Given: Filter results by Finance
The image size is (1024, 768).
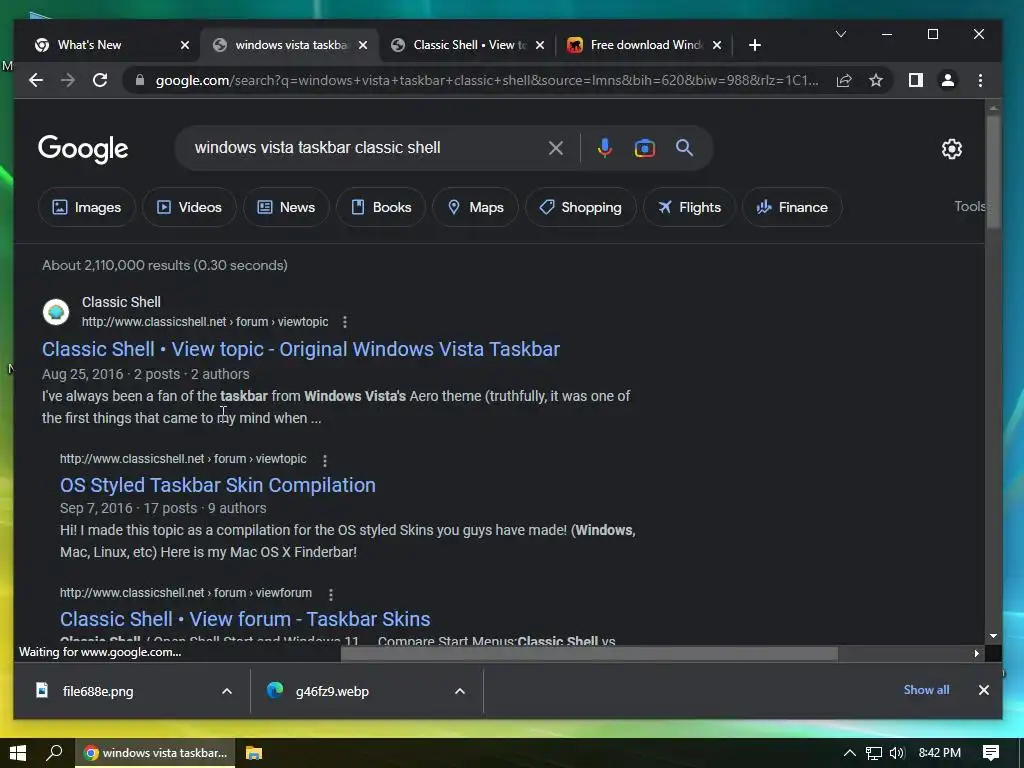Looking at the screenshot, I should [792, 207].
